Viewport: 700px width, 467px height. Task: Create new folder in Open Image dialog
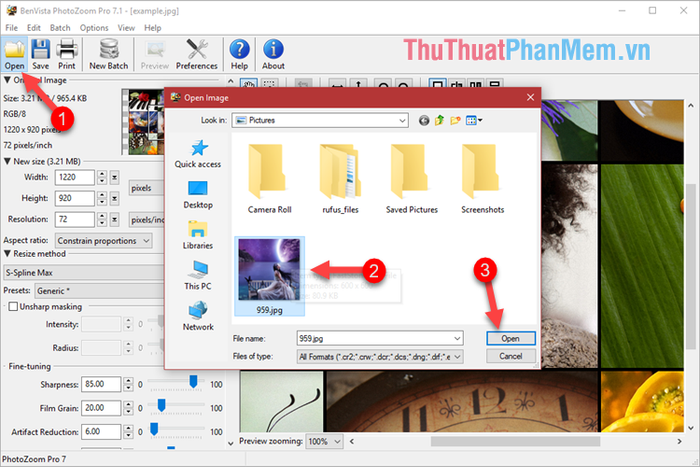click(455, 120)
